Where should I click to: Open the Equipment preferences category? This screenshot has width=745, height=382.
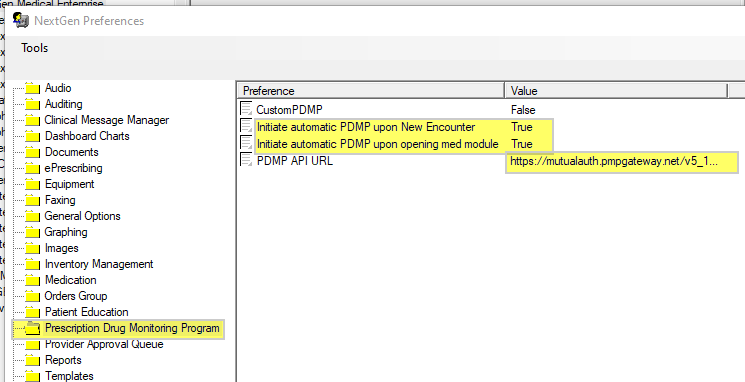(x=70, y=184)
